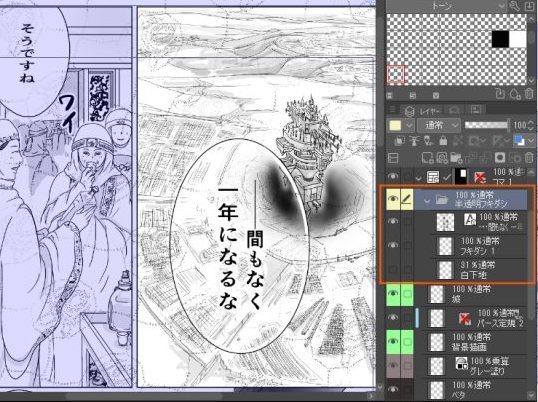The image size is (538, 402).
Task: Toggle edit checkbox on 城 layer
Action: [x=407, y=294]
